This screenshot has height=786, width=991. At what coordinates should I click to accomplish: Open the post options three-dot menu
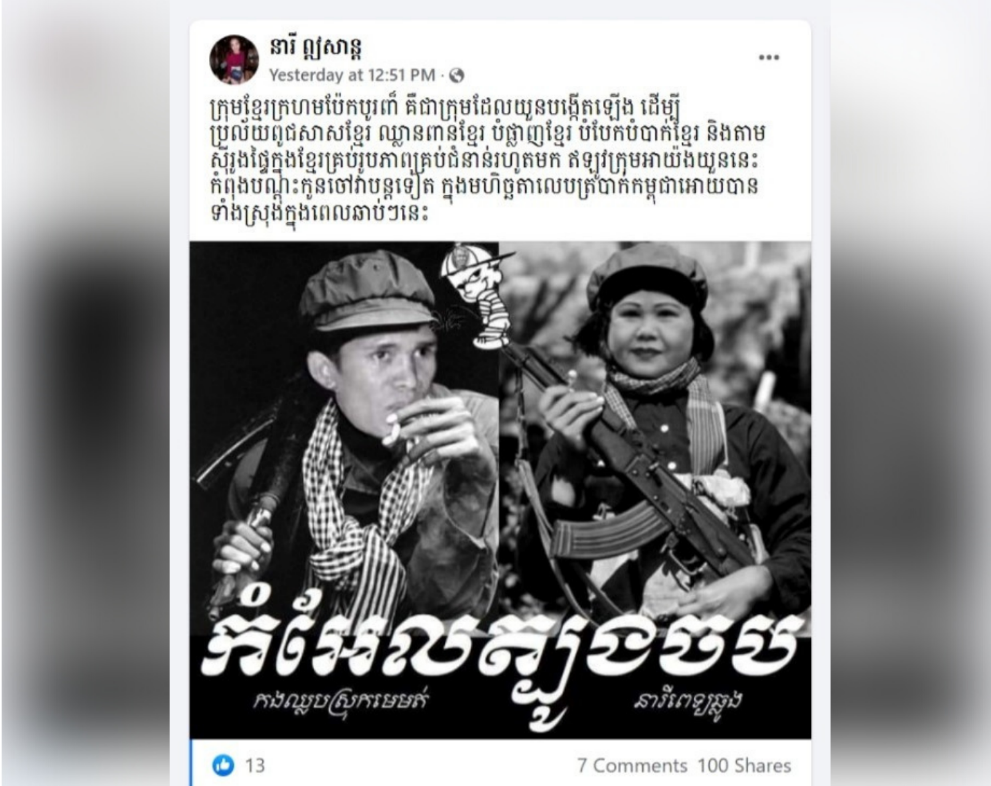[x=768, y=57]
